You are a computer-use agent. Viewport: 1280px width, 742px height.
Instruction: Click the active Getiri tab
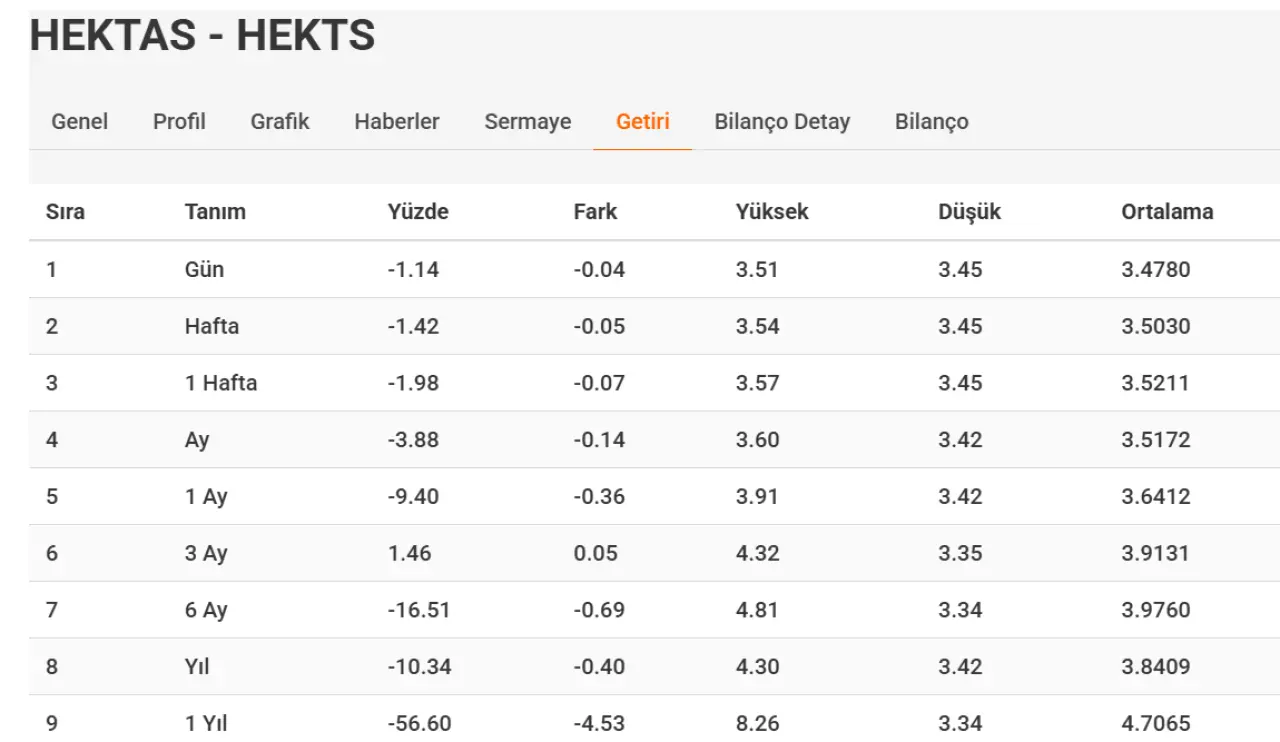coord(643,122)
